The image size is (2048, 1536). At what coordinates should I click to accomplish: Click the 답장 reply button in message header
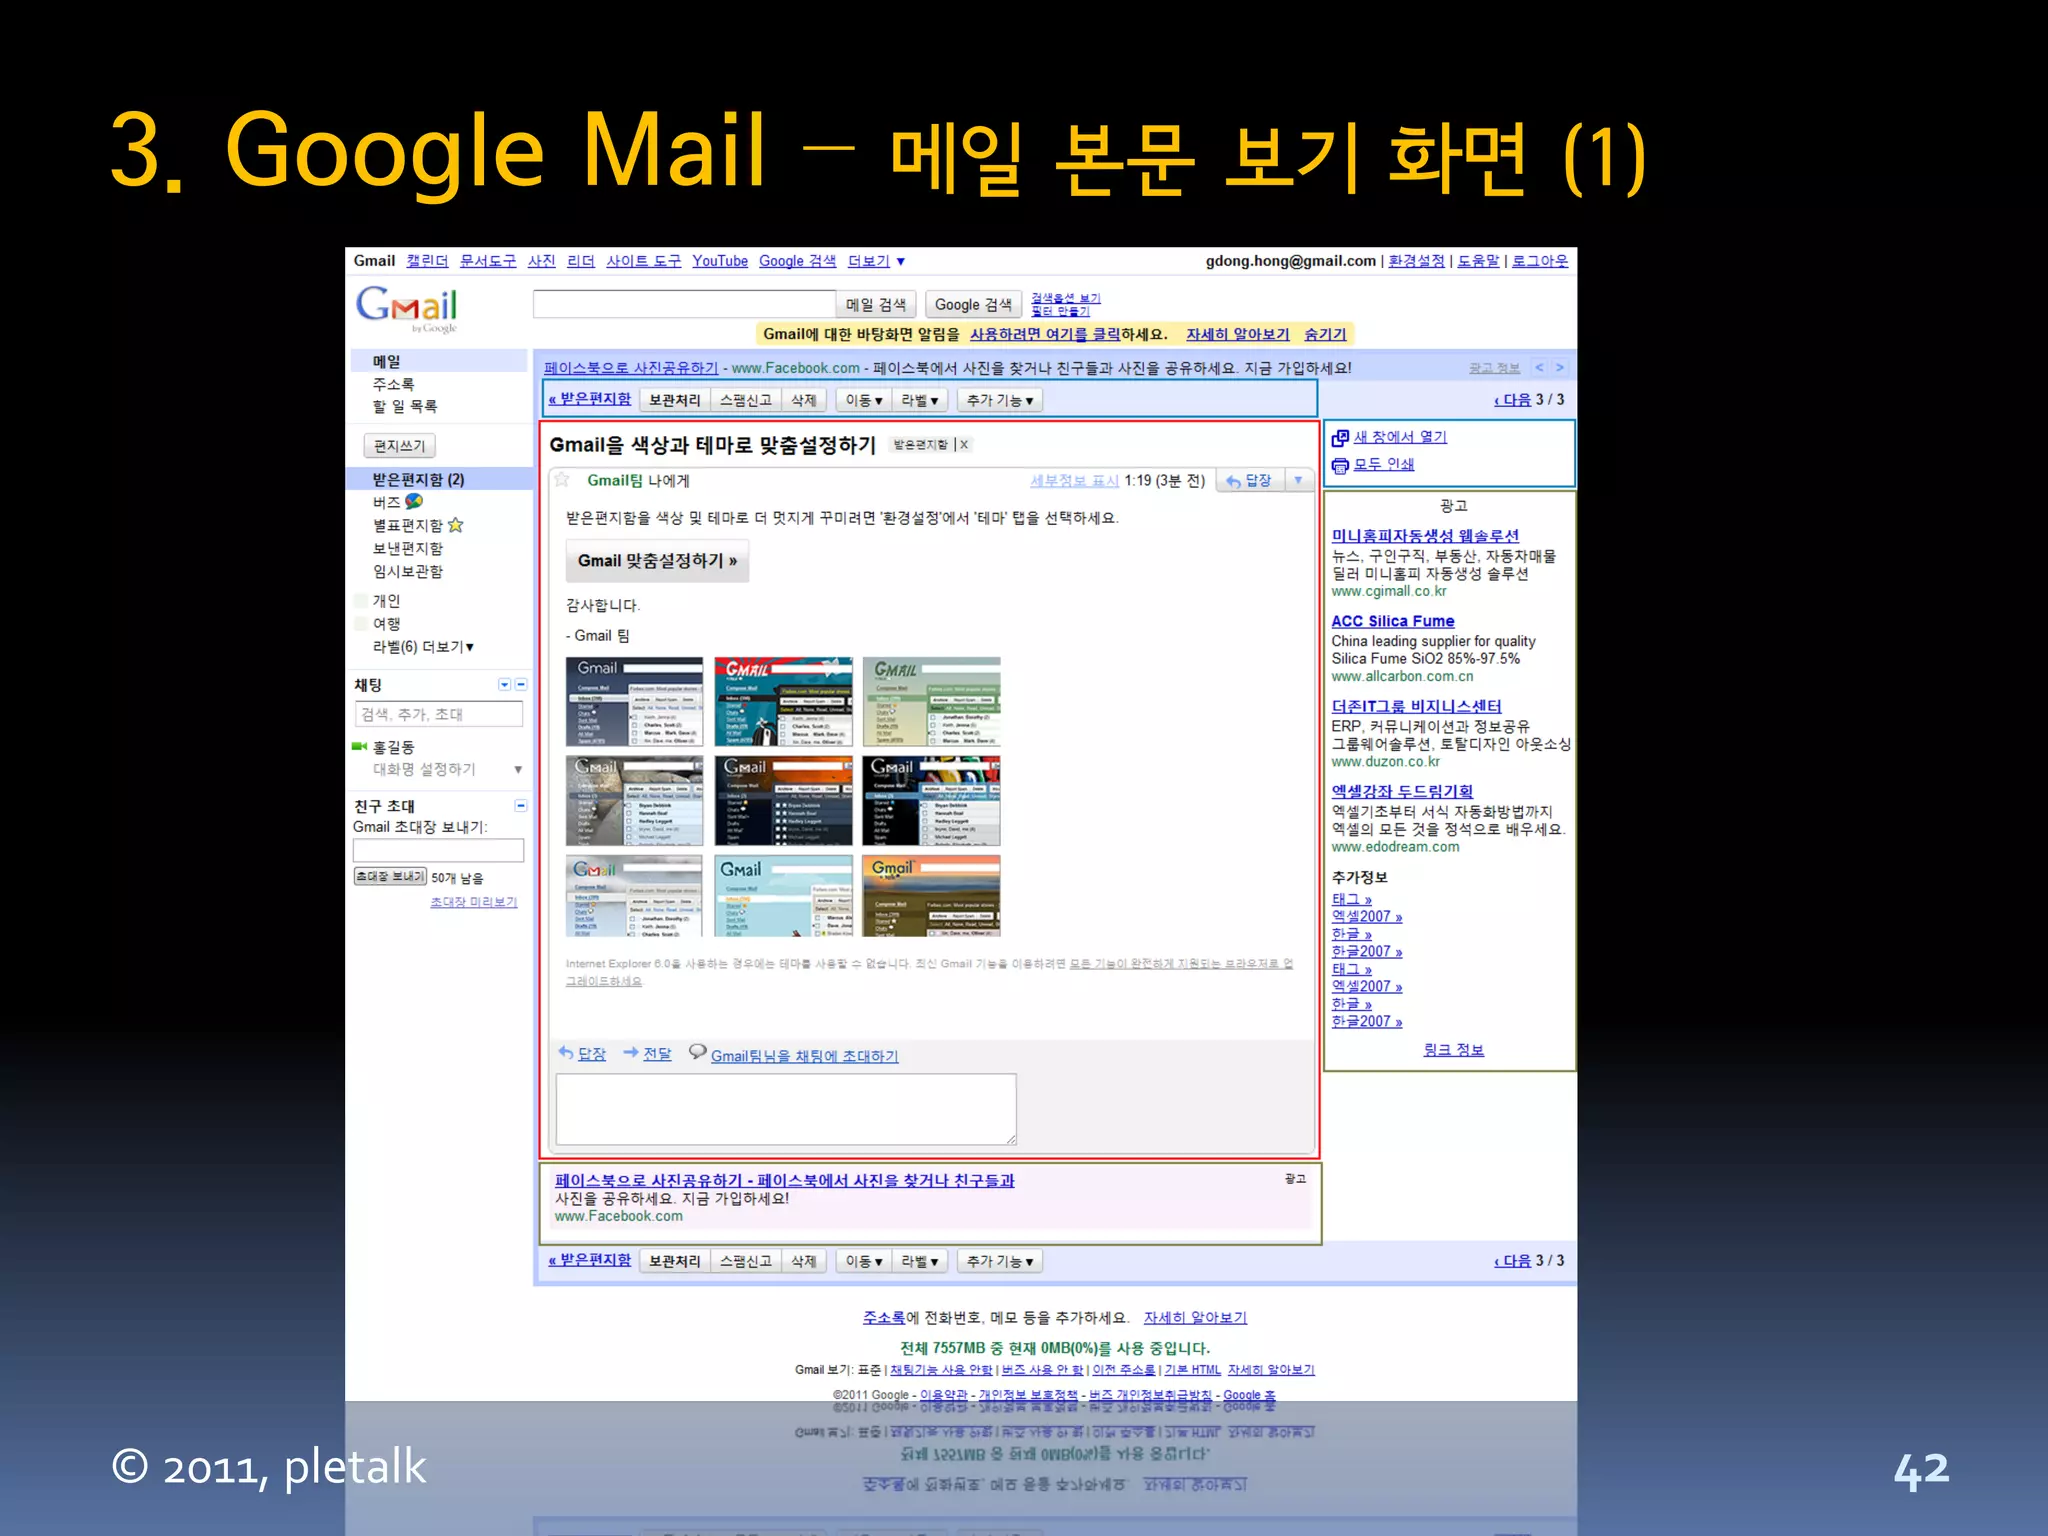[1249, 481]
